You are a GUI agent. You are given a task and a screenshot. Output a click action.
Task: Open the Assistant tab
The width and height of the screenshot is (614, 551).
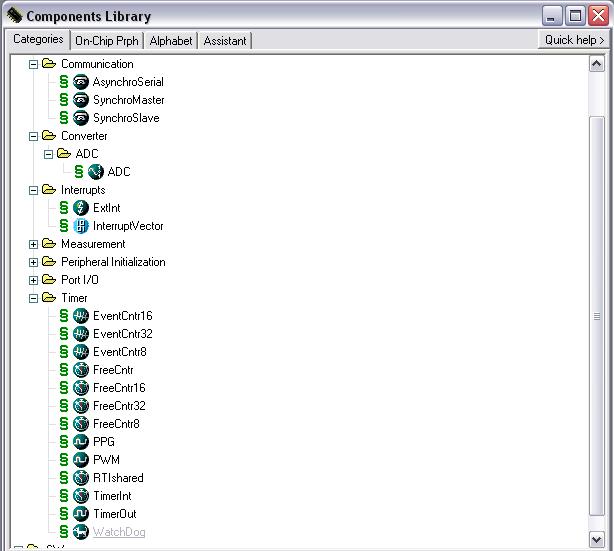pos(225,41)
